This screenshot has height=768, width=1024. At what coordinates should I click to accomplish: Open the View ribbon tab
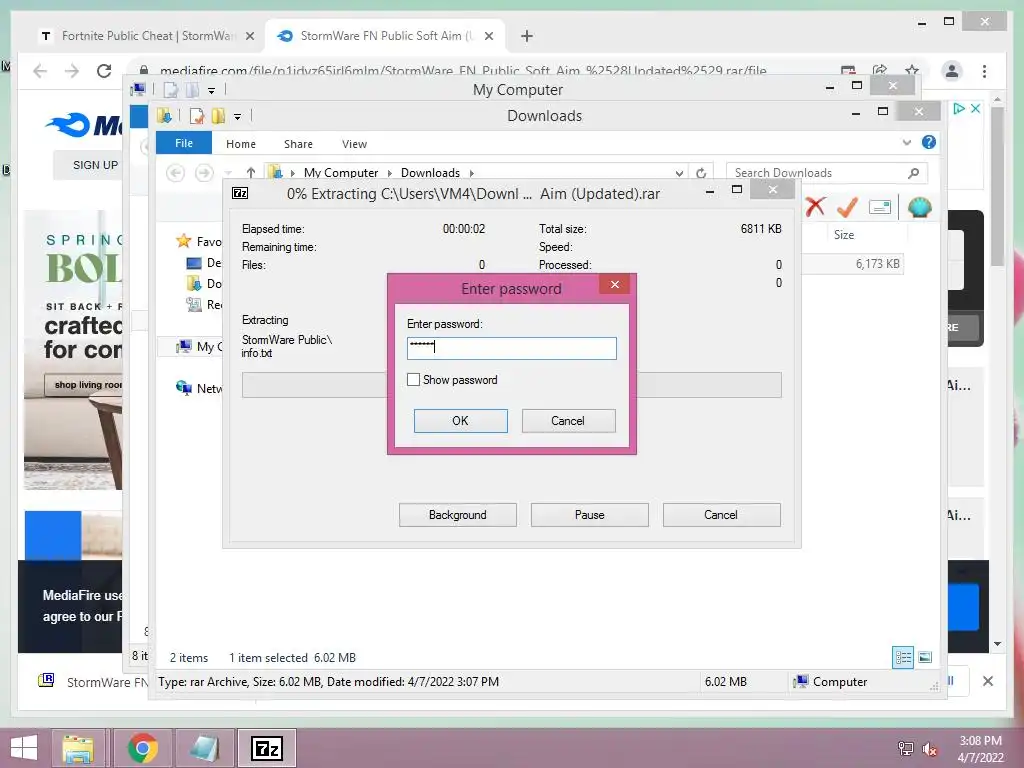coord(354,144)
